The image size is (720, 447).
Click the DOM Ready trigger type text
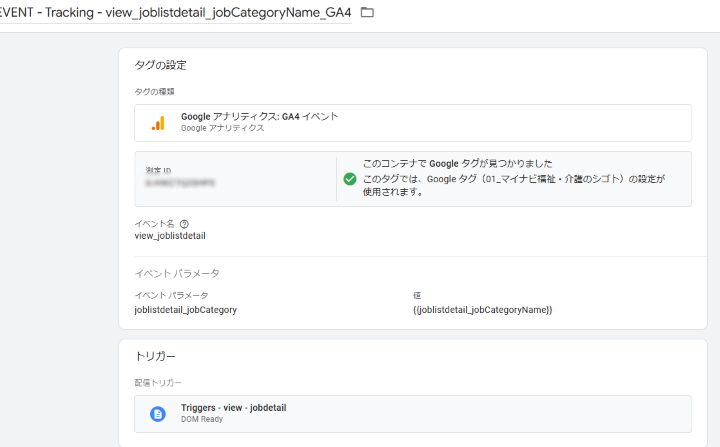pyautogui.click(x=202, y=419)
